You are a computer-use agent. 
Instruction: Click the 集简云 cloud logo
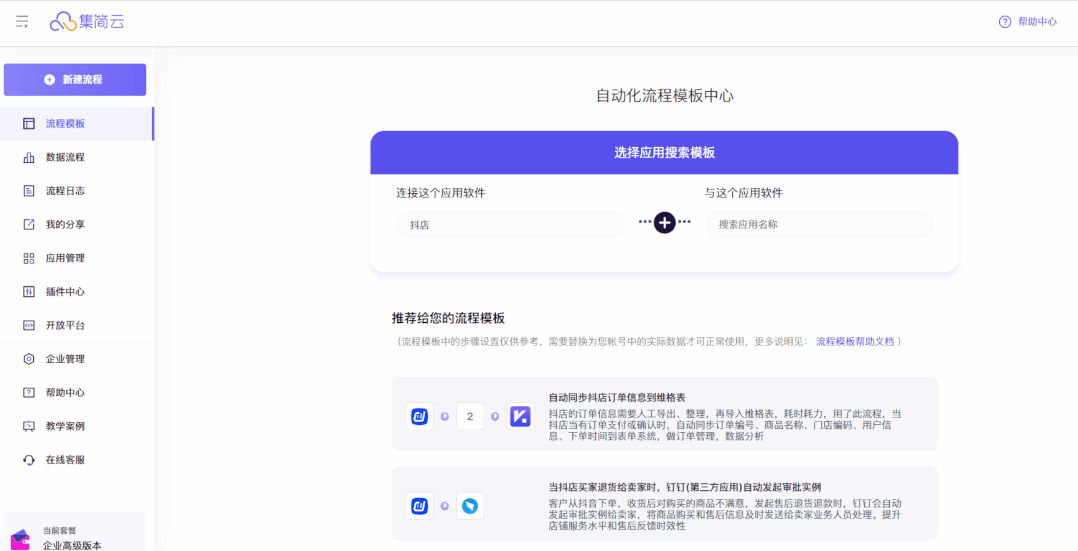tap(63, 21)
